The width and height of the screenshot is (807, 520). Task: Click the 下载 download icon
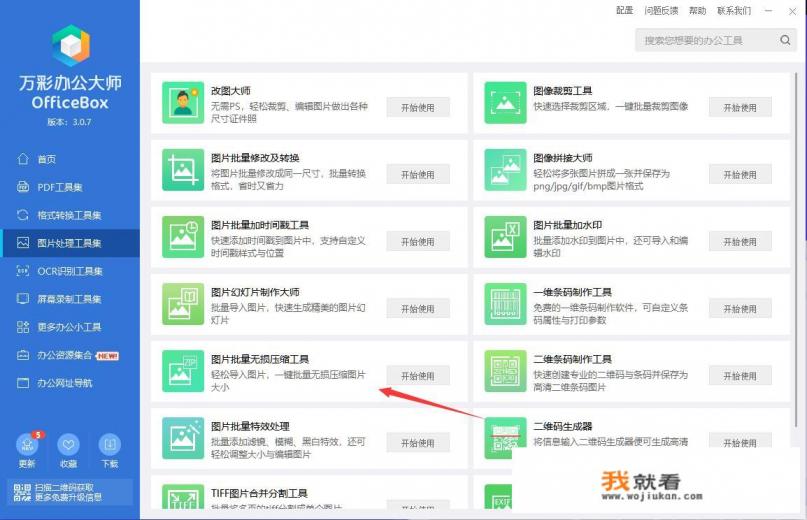coord(110,444)
